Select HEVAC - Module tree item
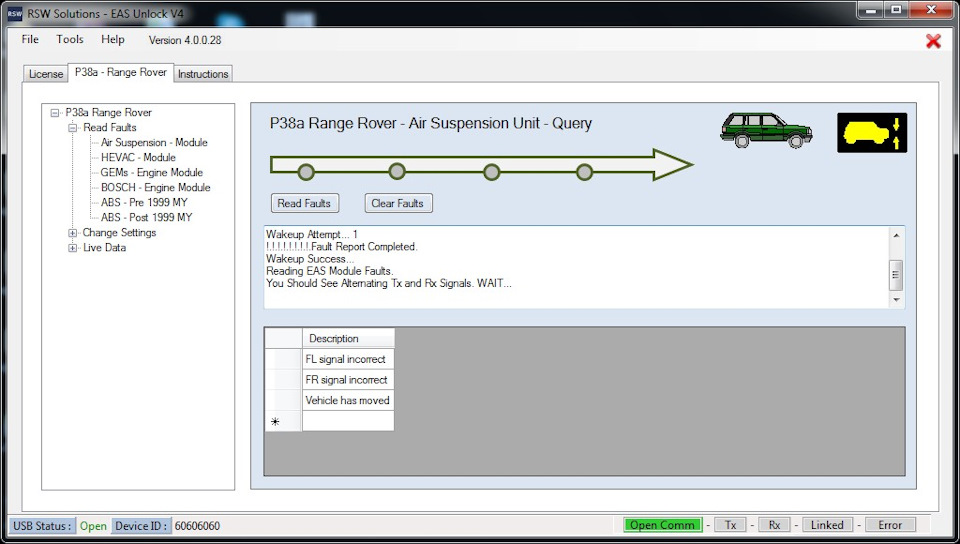 (x=138, y=157)
